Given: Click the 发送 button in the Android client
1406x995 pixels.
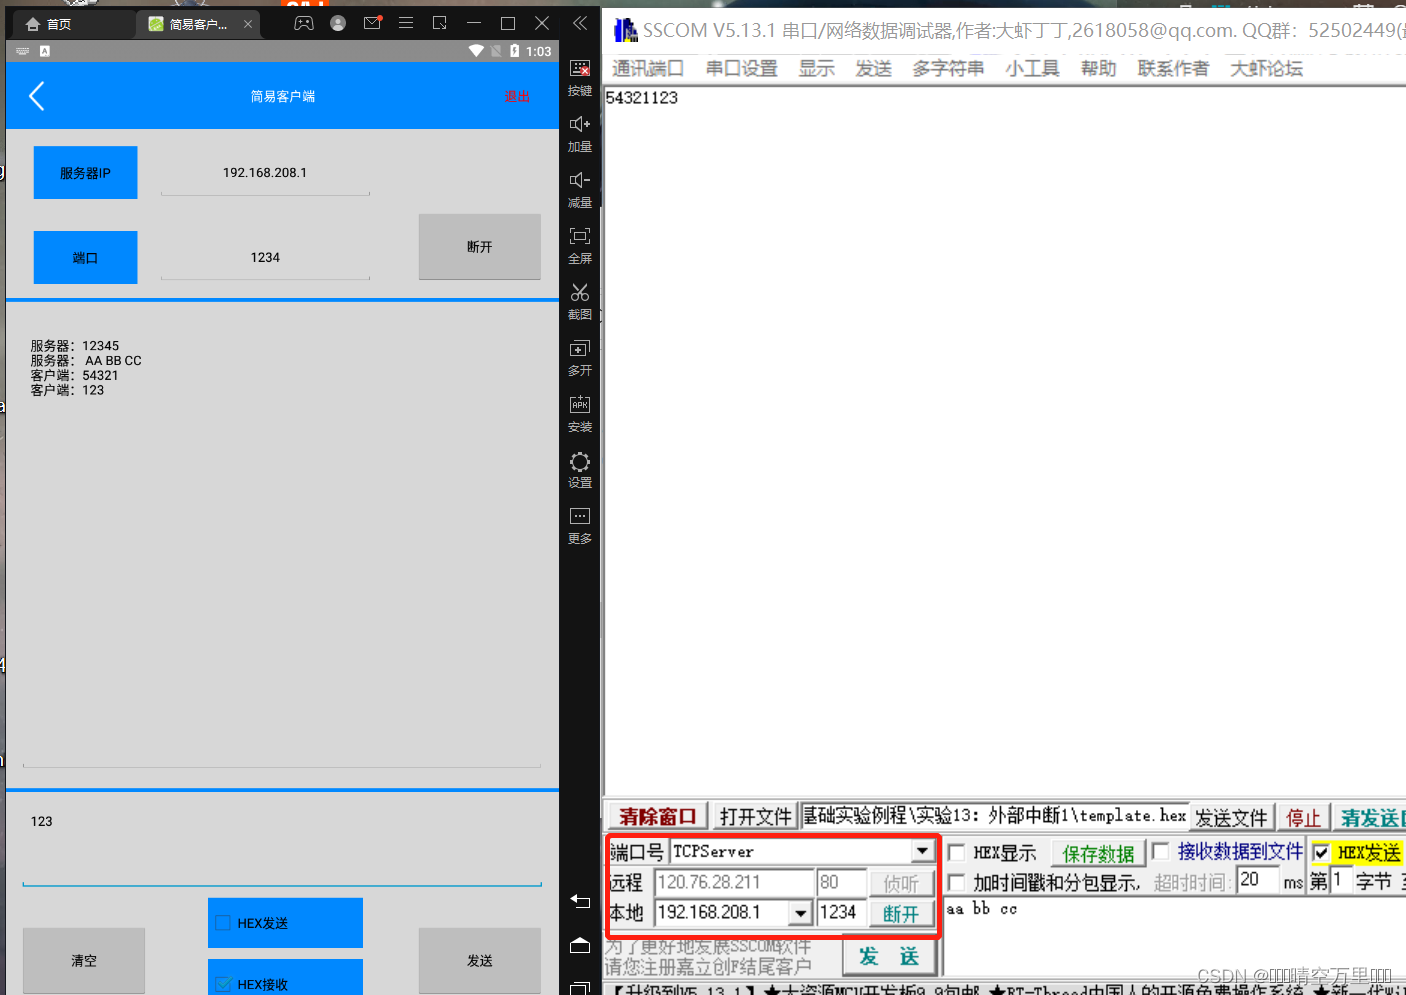Looking at the screenshot, I should point(480,960).
